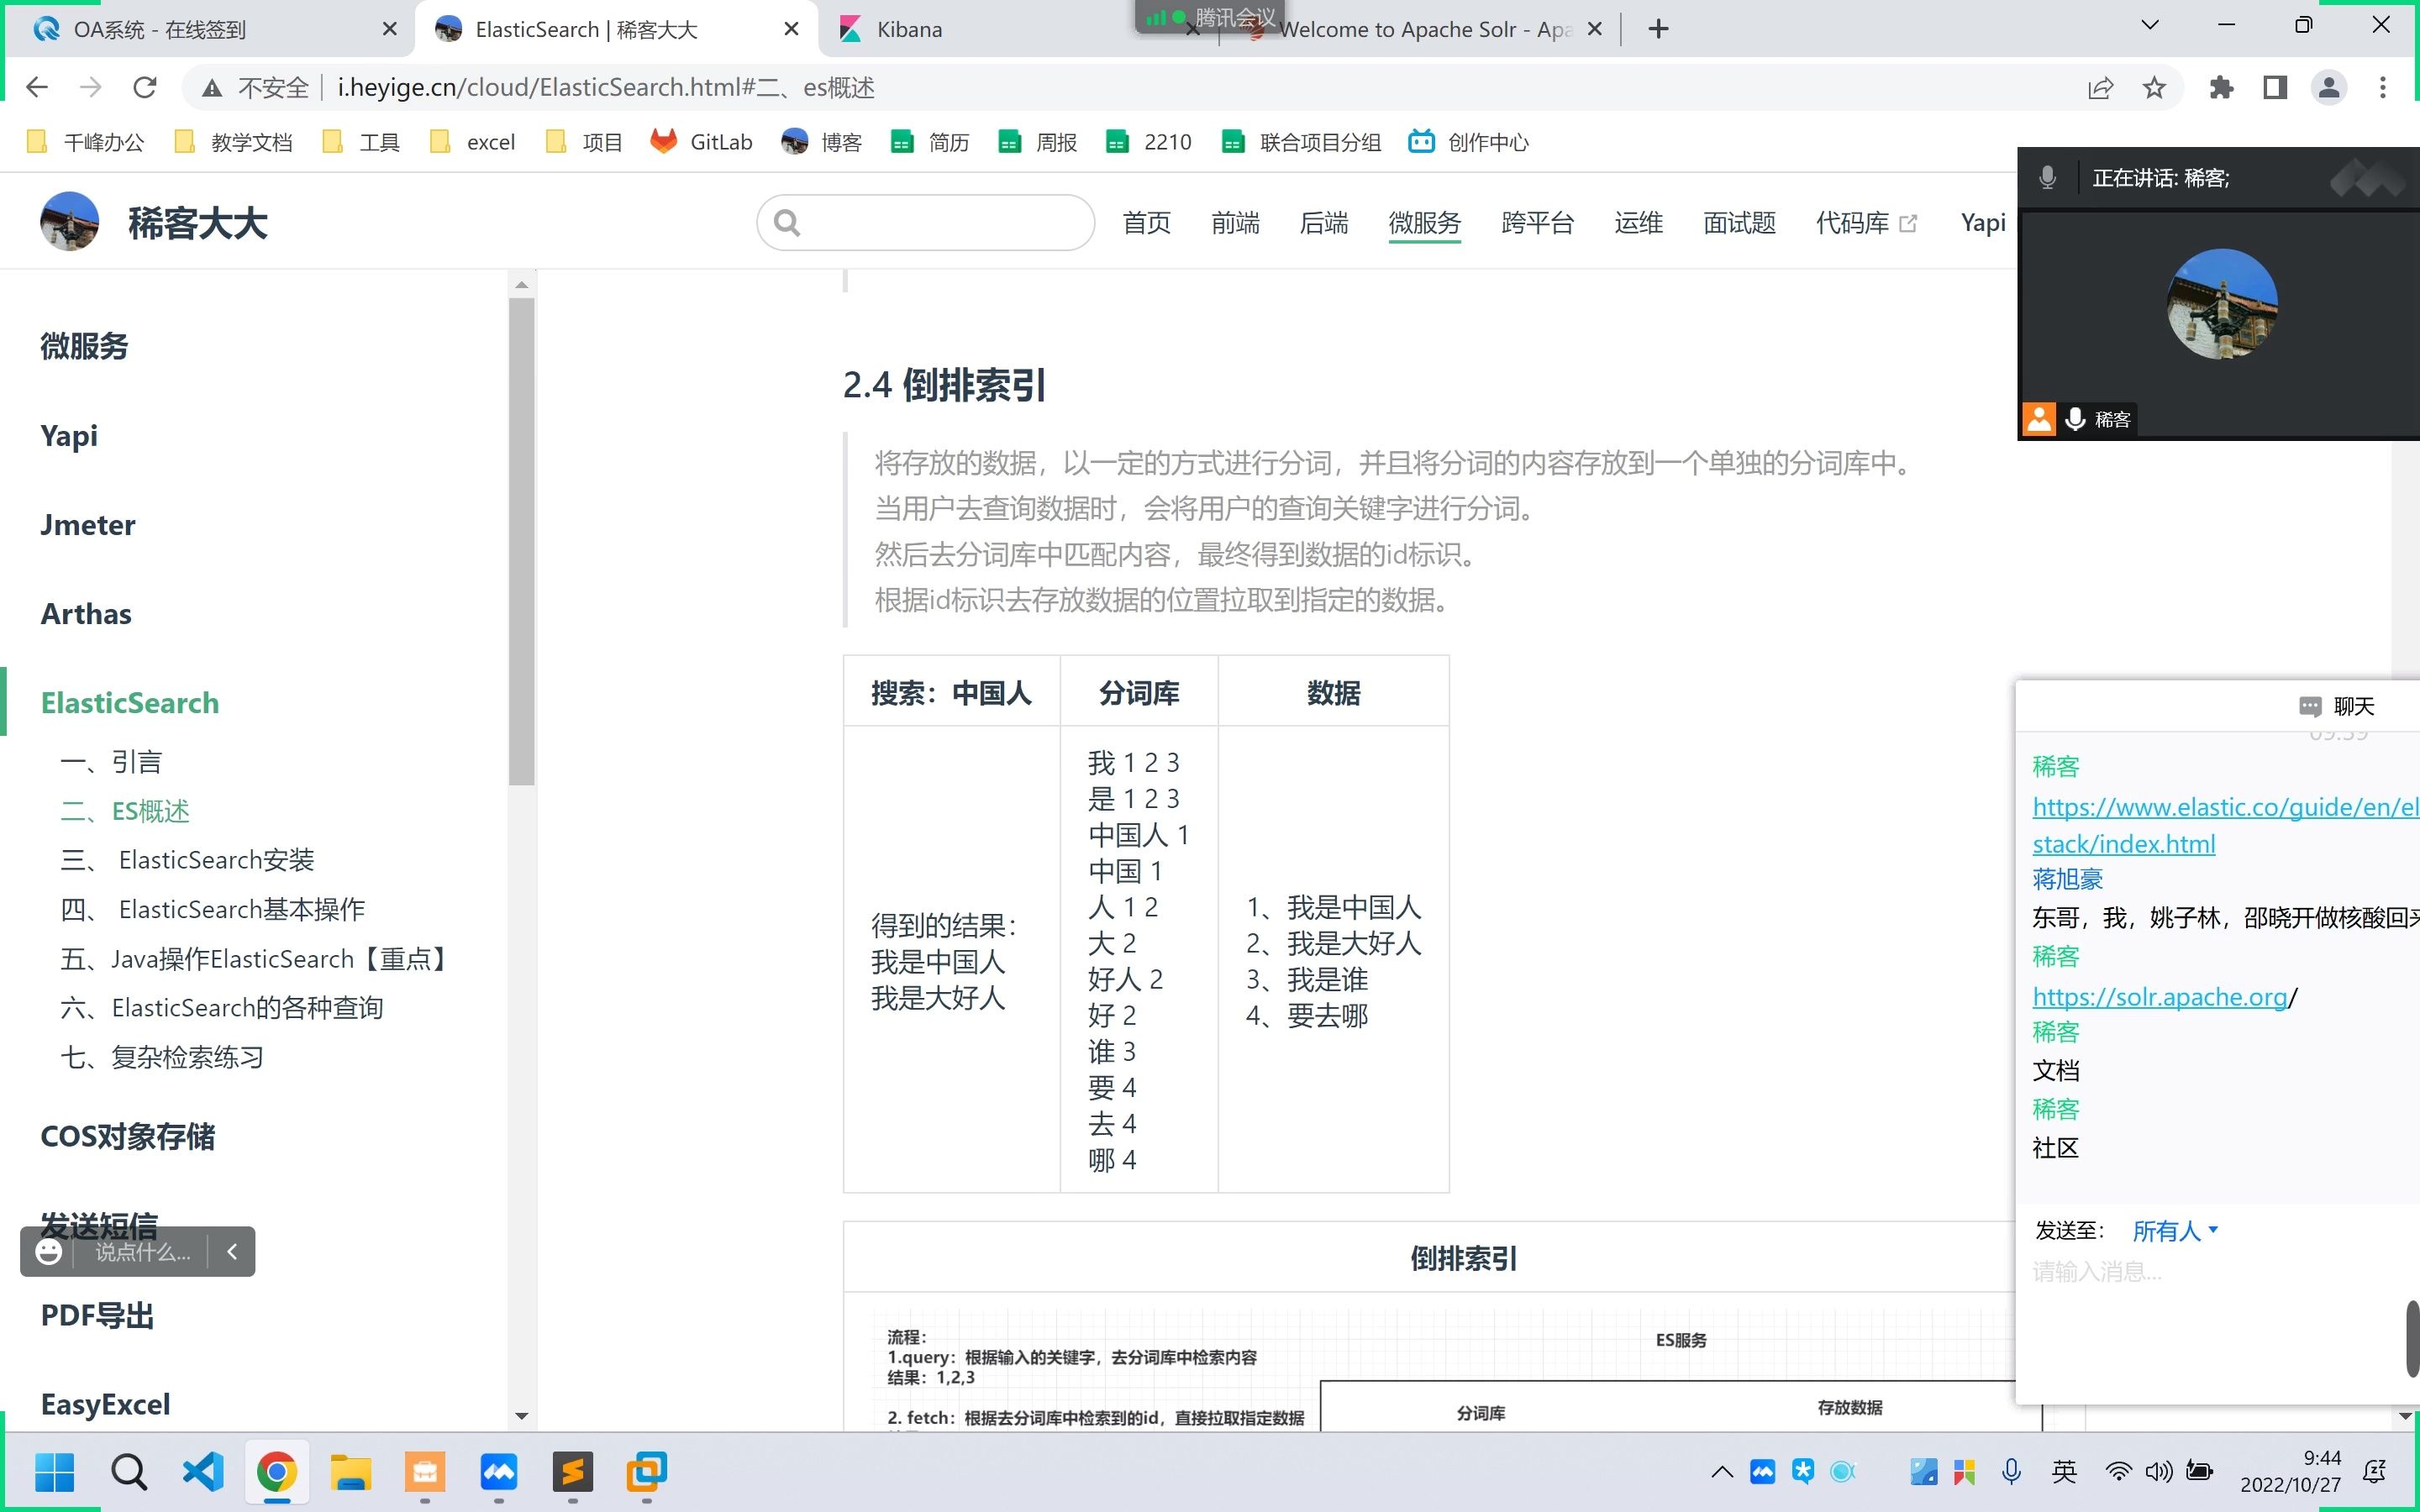Image resolution: width=2420 pixels, height=1512 pixels.
Task: Click 稀客 speaker avatar video
Action: [x=2222, y=304]
